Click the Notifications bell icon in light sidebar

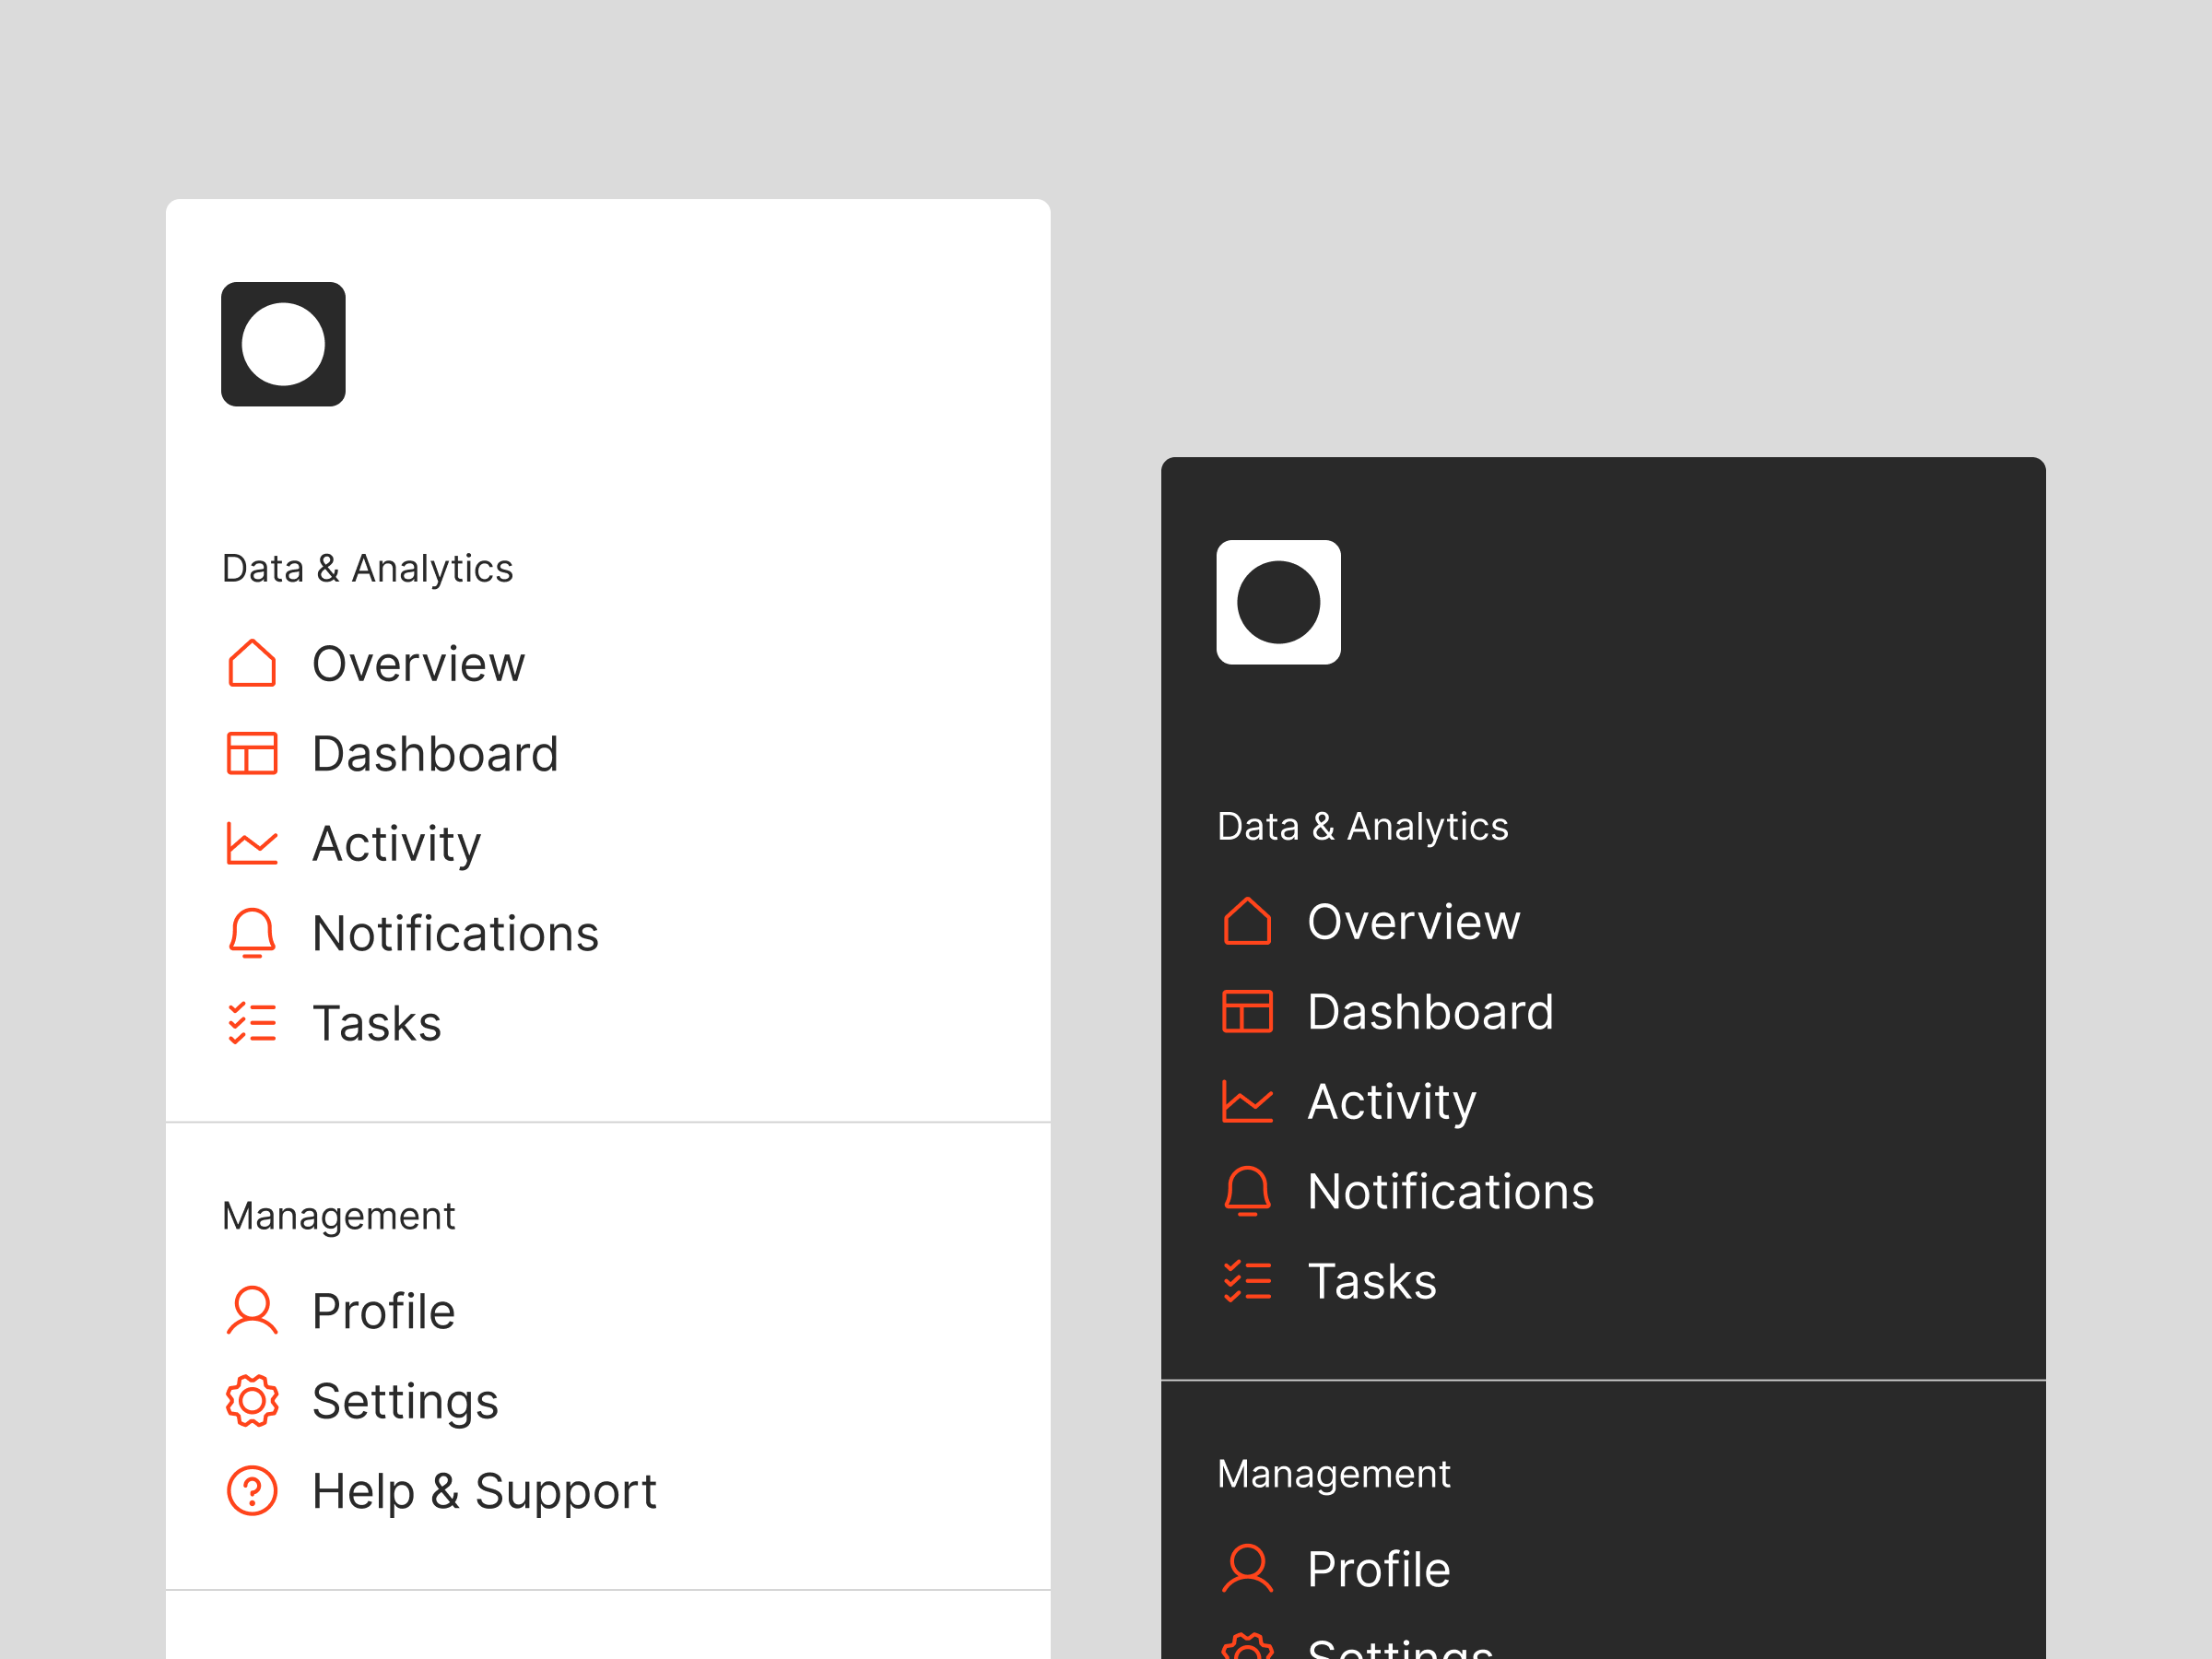coord(252,933)
